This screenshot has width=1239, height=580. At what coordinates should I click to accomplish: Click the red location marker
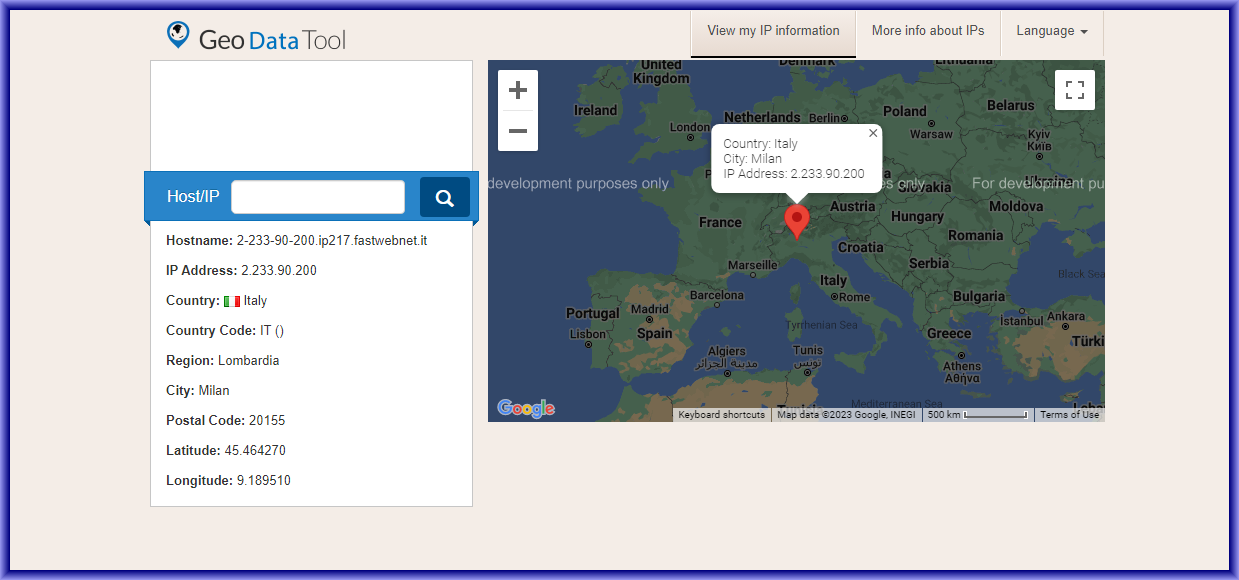[797, 222]
